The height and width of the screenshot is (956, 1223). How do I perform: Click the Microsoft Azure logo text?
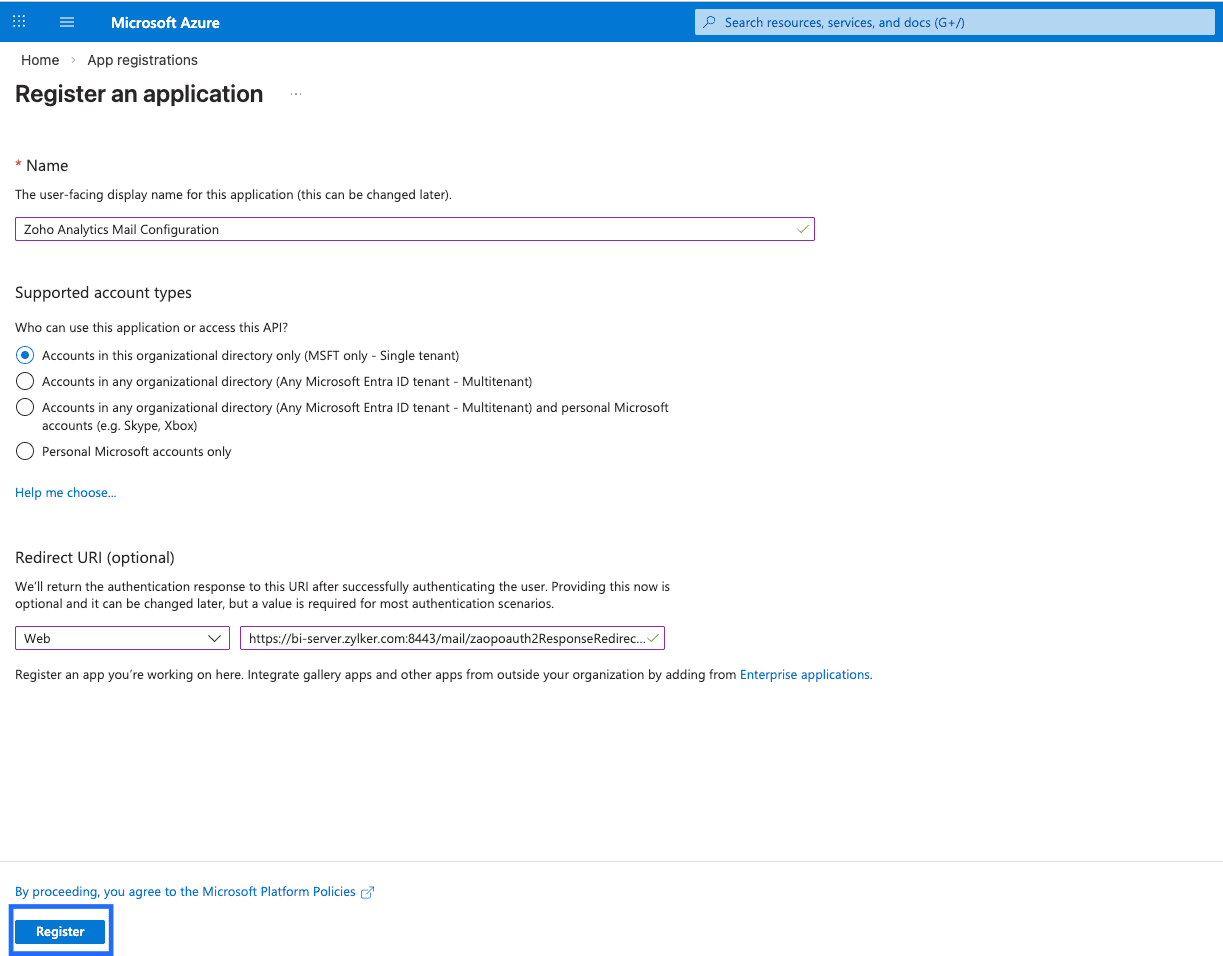tap(165, 22)
